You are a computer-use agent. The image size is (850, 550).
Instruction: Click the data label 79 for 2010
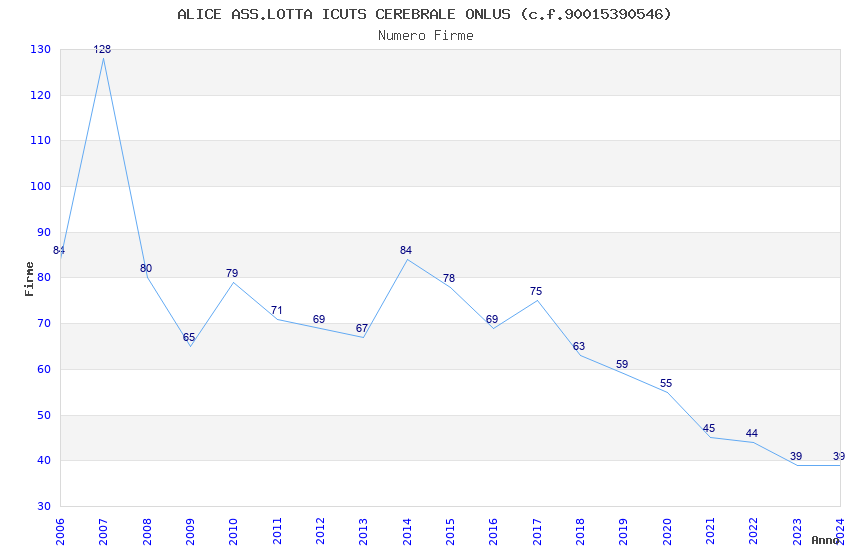click(232, 273)
